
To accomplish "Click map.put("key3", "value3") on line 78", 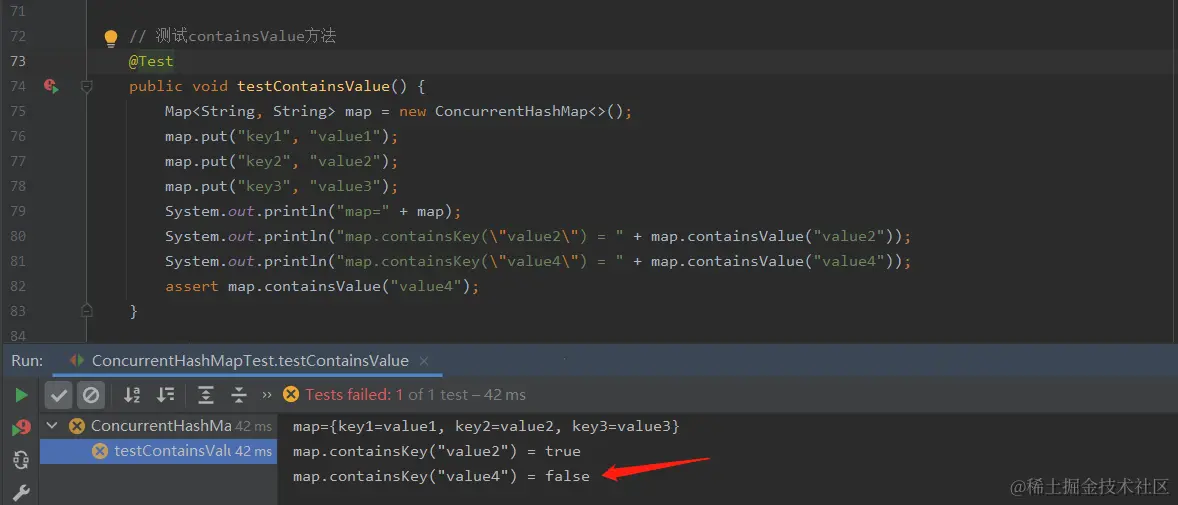I will tap(282, 186).
